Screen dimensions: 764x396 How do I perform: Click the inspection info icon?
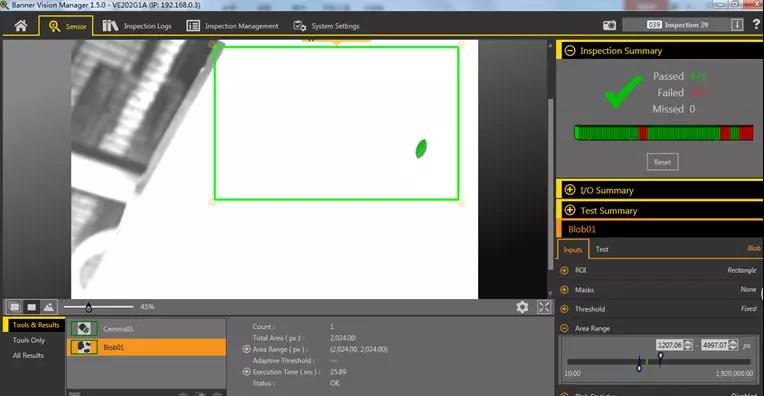[737, 25]
